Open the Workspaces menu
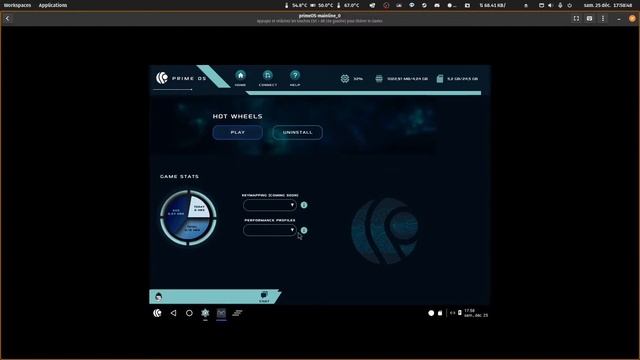640x360 pixels. pos(18,5)
